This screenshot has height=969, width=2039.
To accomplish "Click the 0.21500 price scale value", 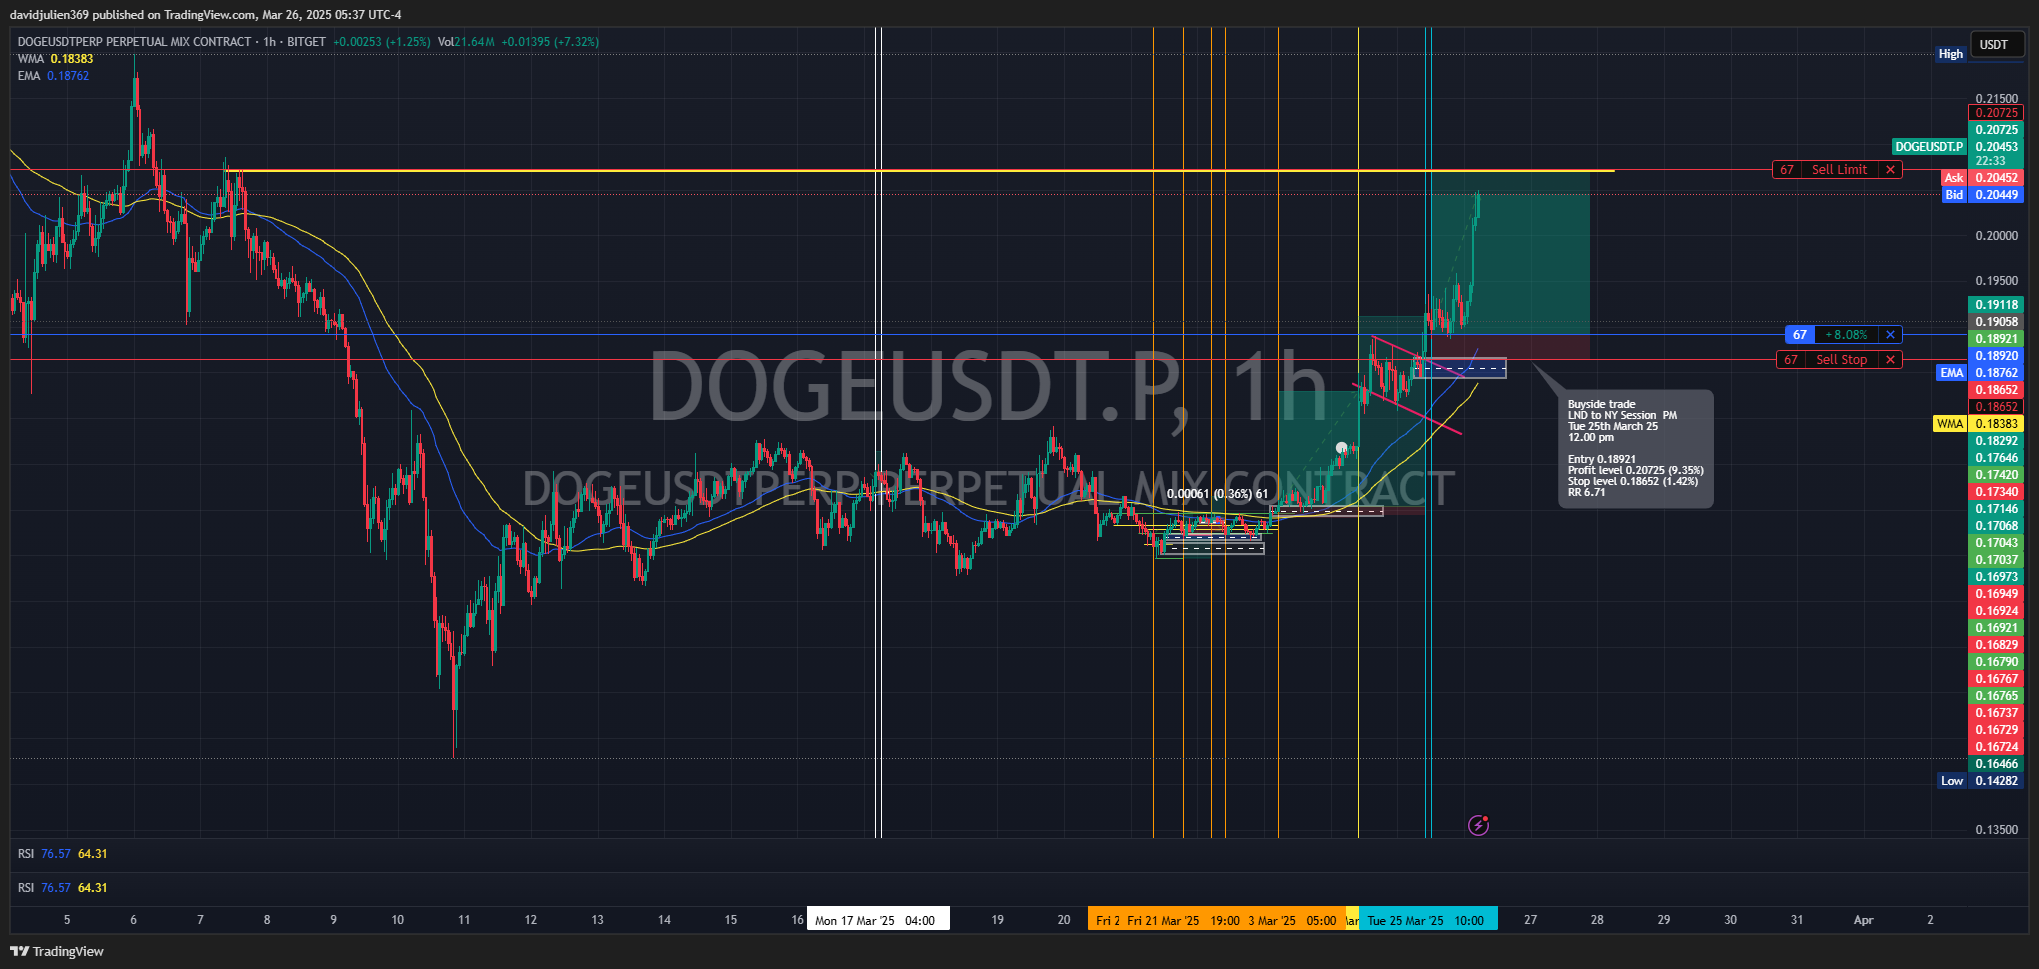I will [x=1996, y=99].
